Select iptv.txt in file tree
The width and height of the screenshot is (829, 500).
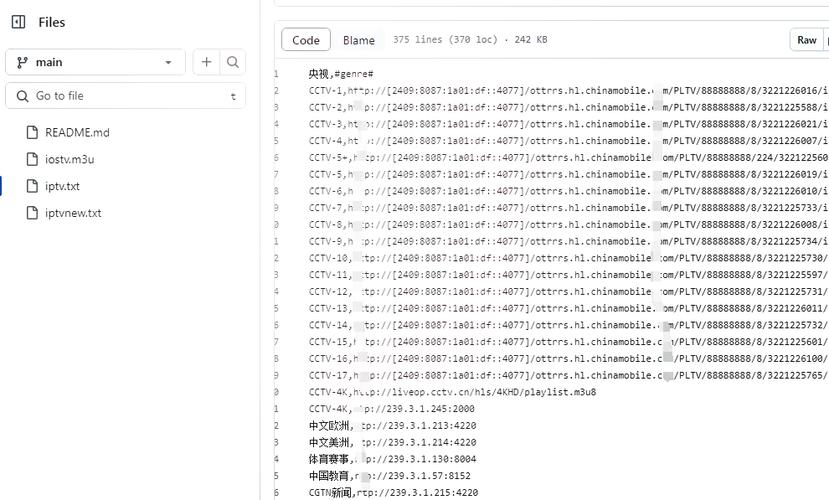[x=62, y=186]
